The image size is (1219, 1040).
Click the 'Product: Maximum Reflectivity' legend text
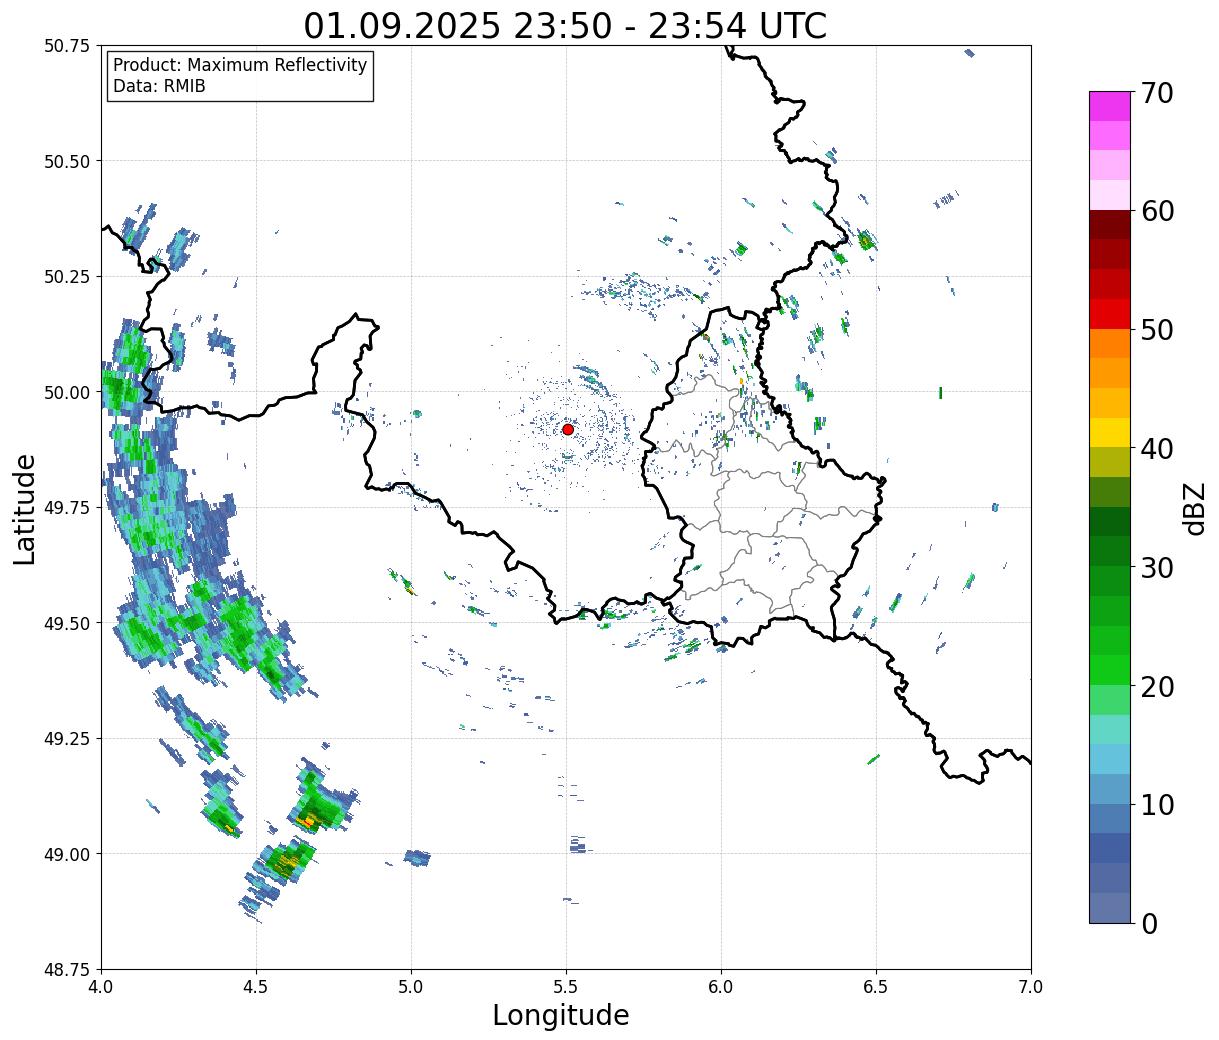pos(240,65)
